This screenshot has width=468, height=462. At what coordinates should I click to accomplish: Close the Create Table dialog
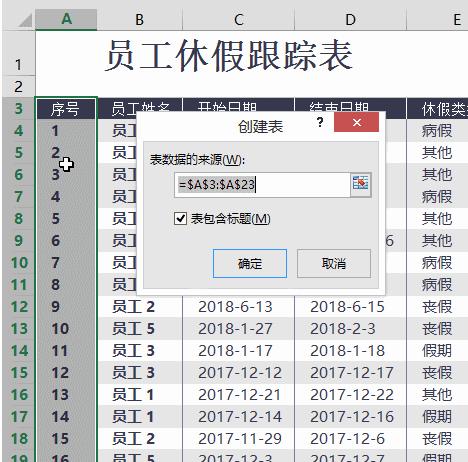(356, 122)
